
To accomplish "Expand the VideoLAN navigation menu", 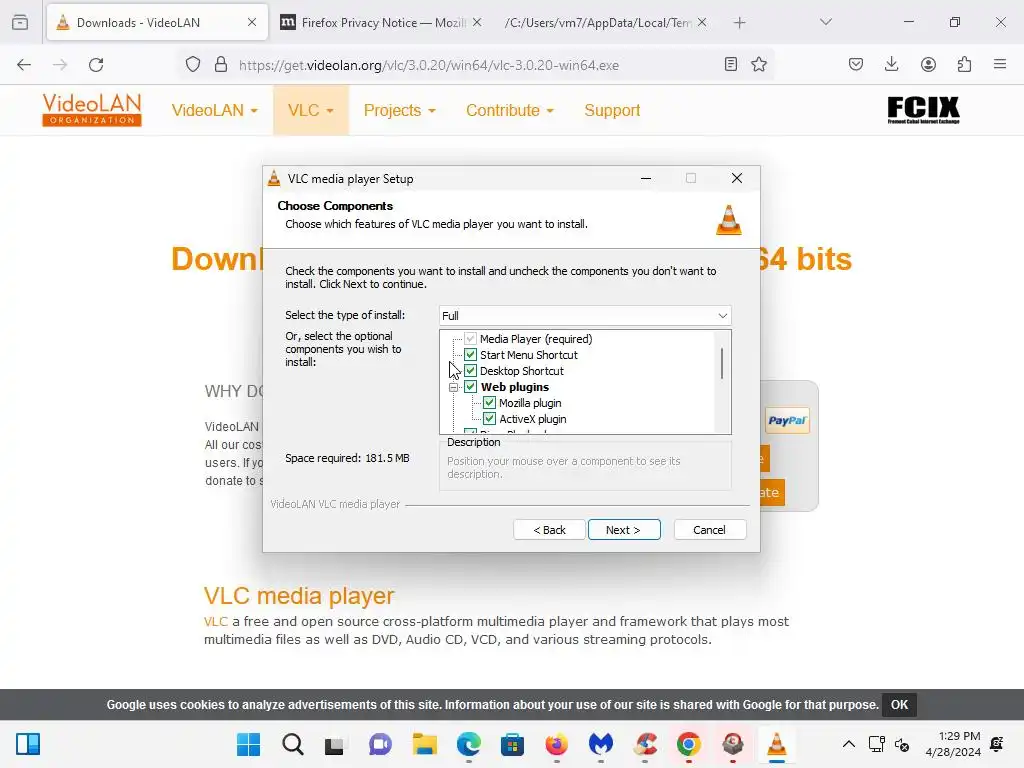I will tap(214, 110).
